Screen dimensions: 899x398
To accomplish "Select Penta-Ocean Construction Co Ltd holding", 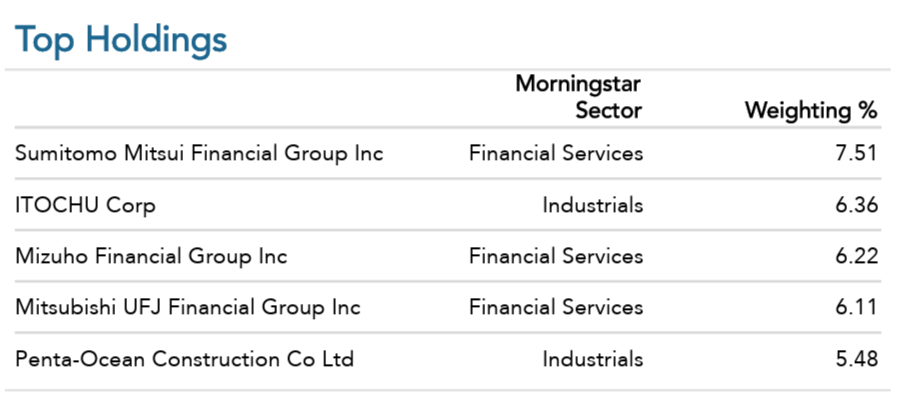I will [x=184, y=359].
